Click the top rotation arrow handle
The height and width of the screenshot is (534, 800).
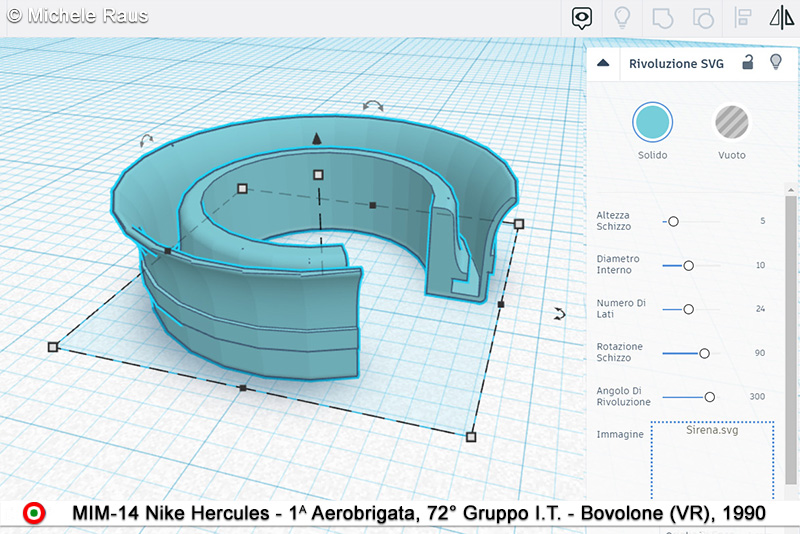tap(373, 106)
